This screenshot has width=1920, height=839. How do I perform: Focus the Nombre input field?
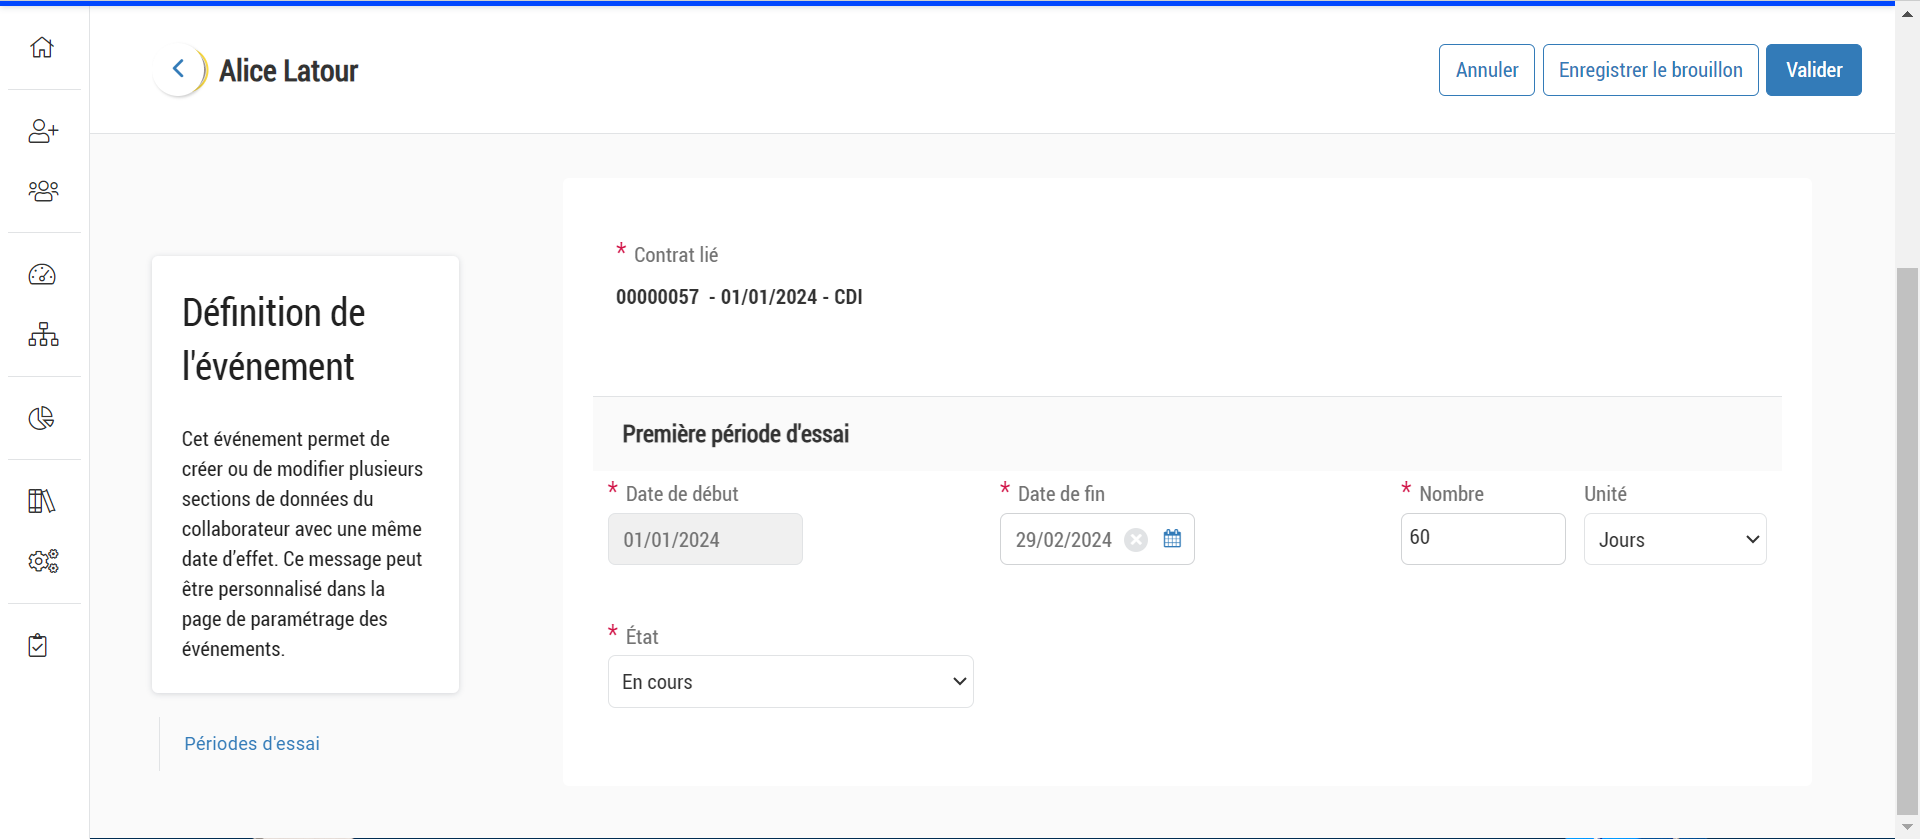[1482, 539]
